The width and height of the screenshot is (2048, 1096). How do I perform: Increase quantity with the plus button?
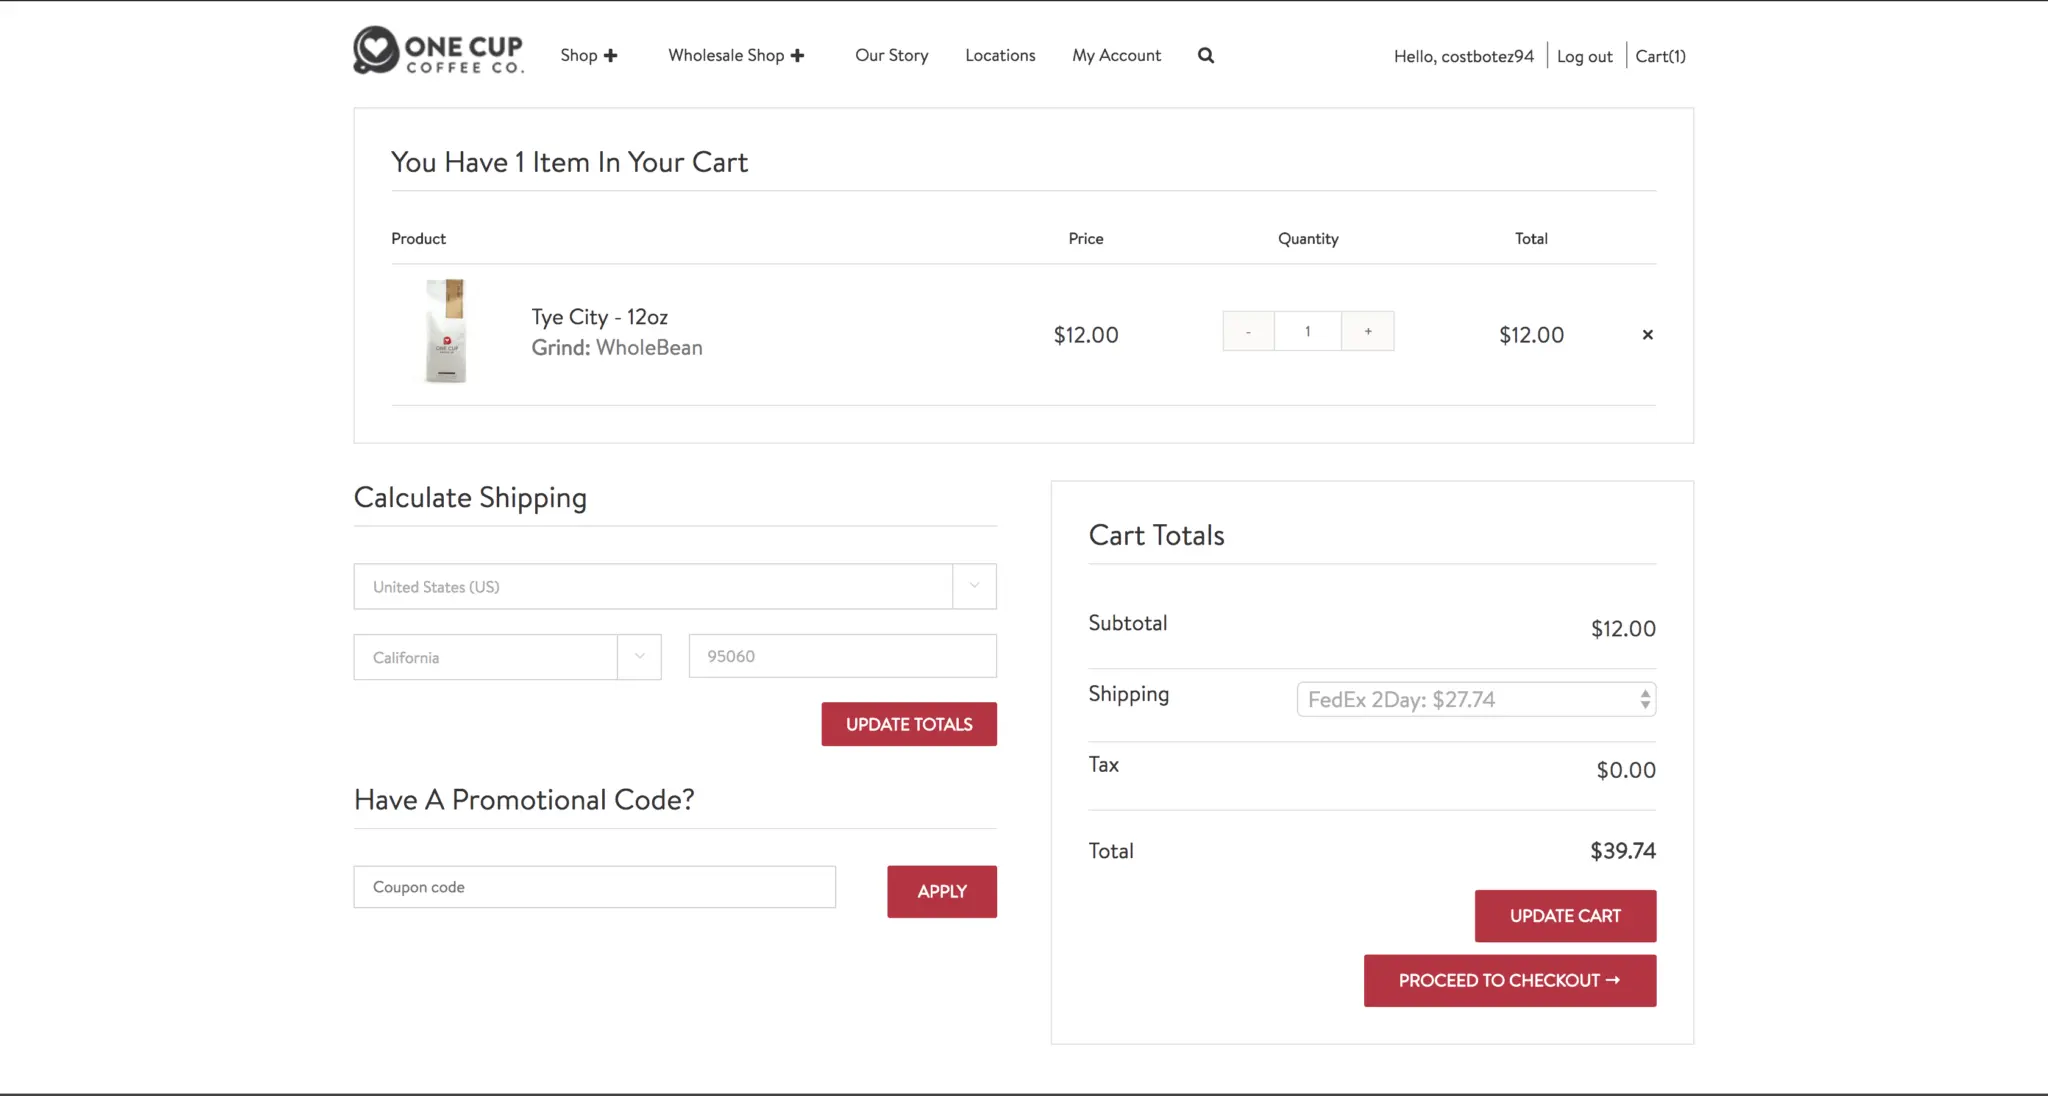(x=1367, y=331)
